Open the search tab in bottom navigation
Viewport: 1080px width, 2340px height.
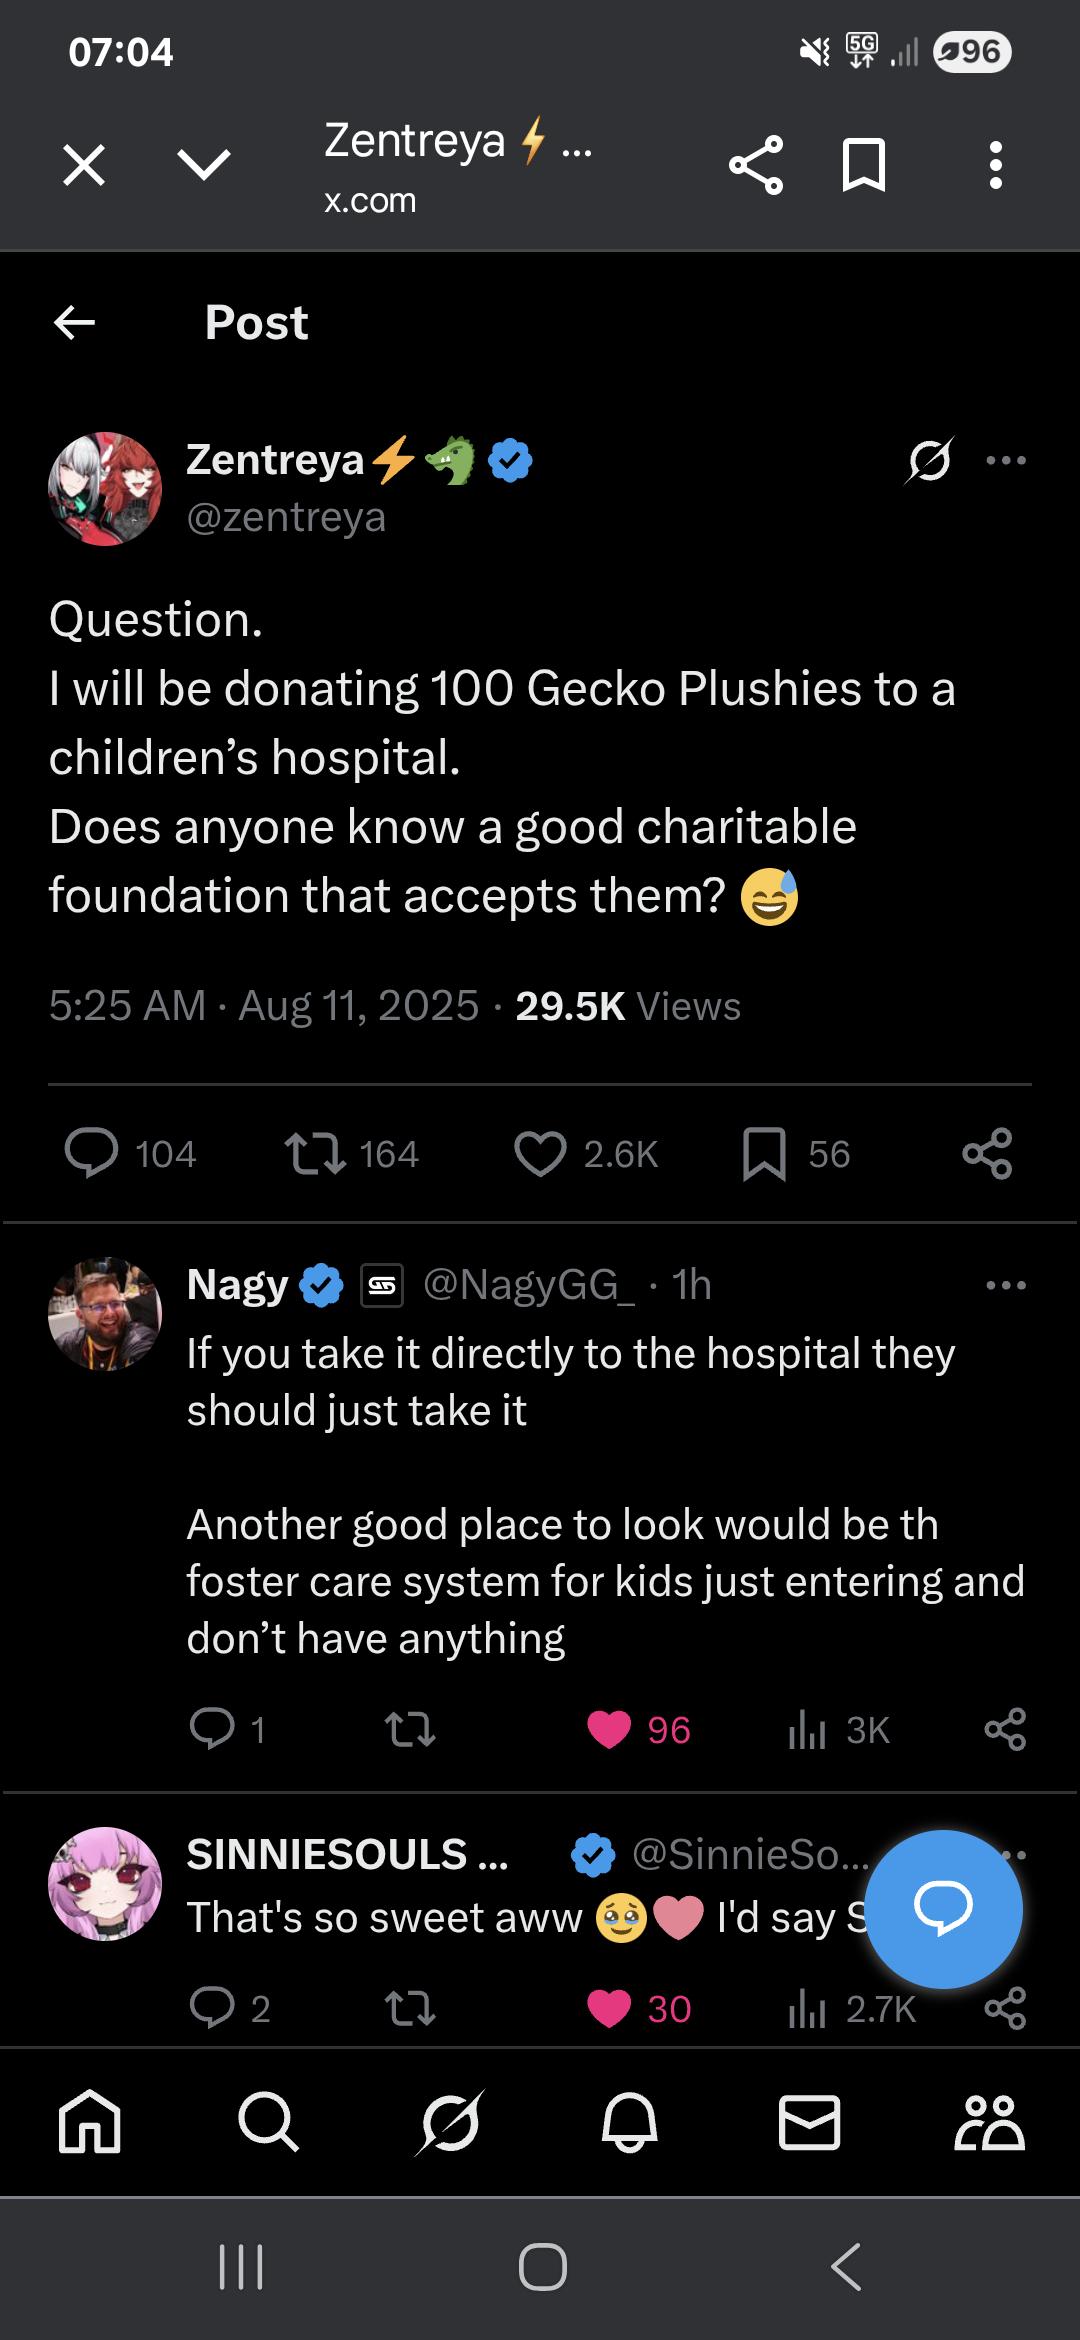tap(268, 2122)
